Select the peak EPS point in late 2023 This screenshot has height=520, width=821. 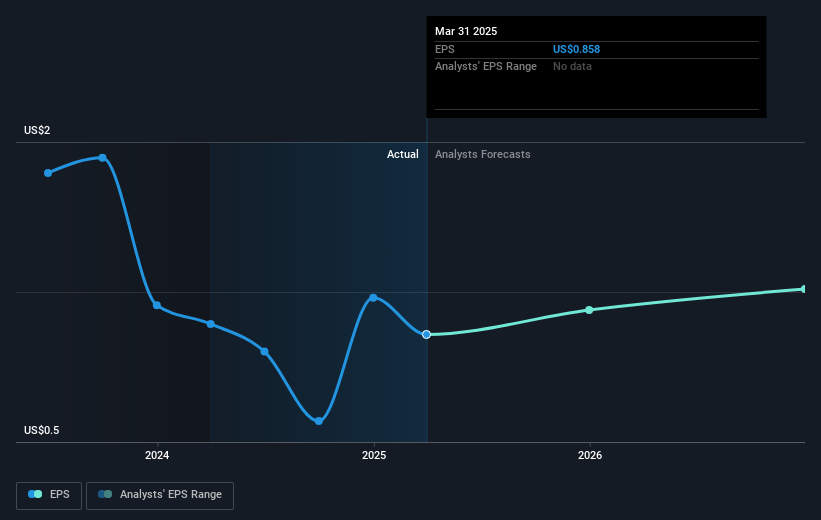click(x=103, y=158)
